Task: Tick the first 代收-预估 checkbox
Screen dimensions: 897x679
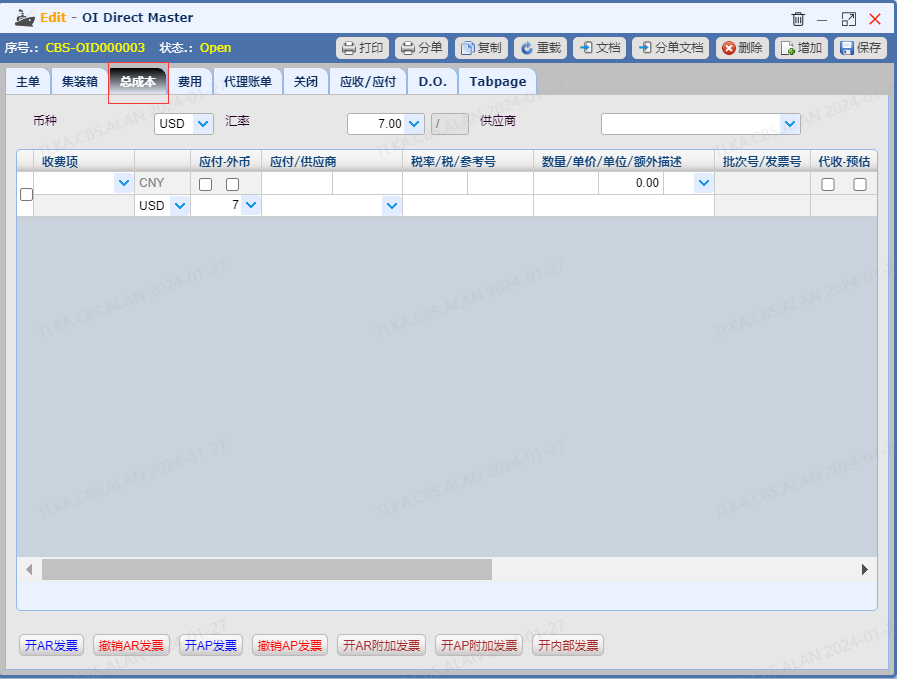Action: click(828, 184)
